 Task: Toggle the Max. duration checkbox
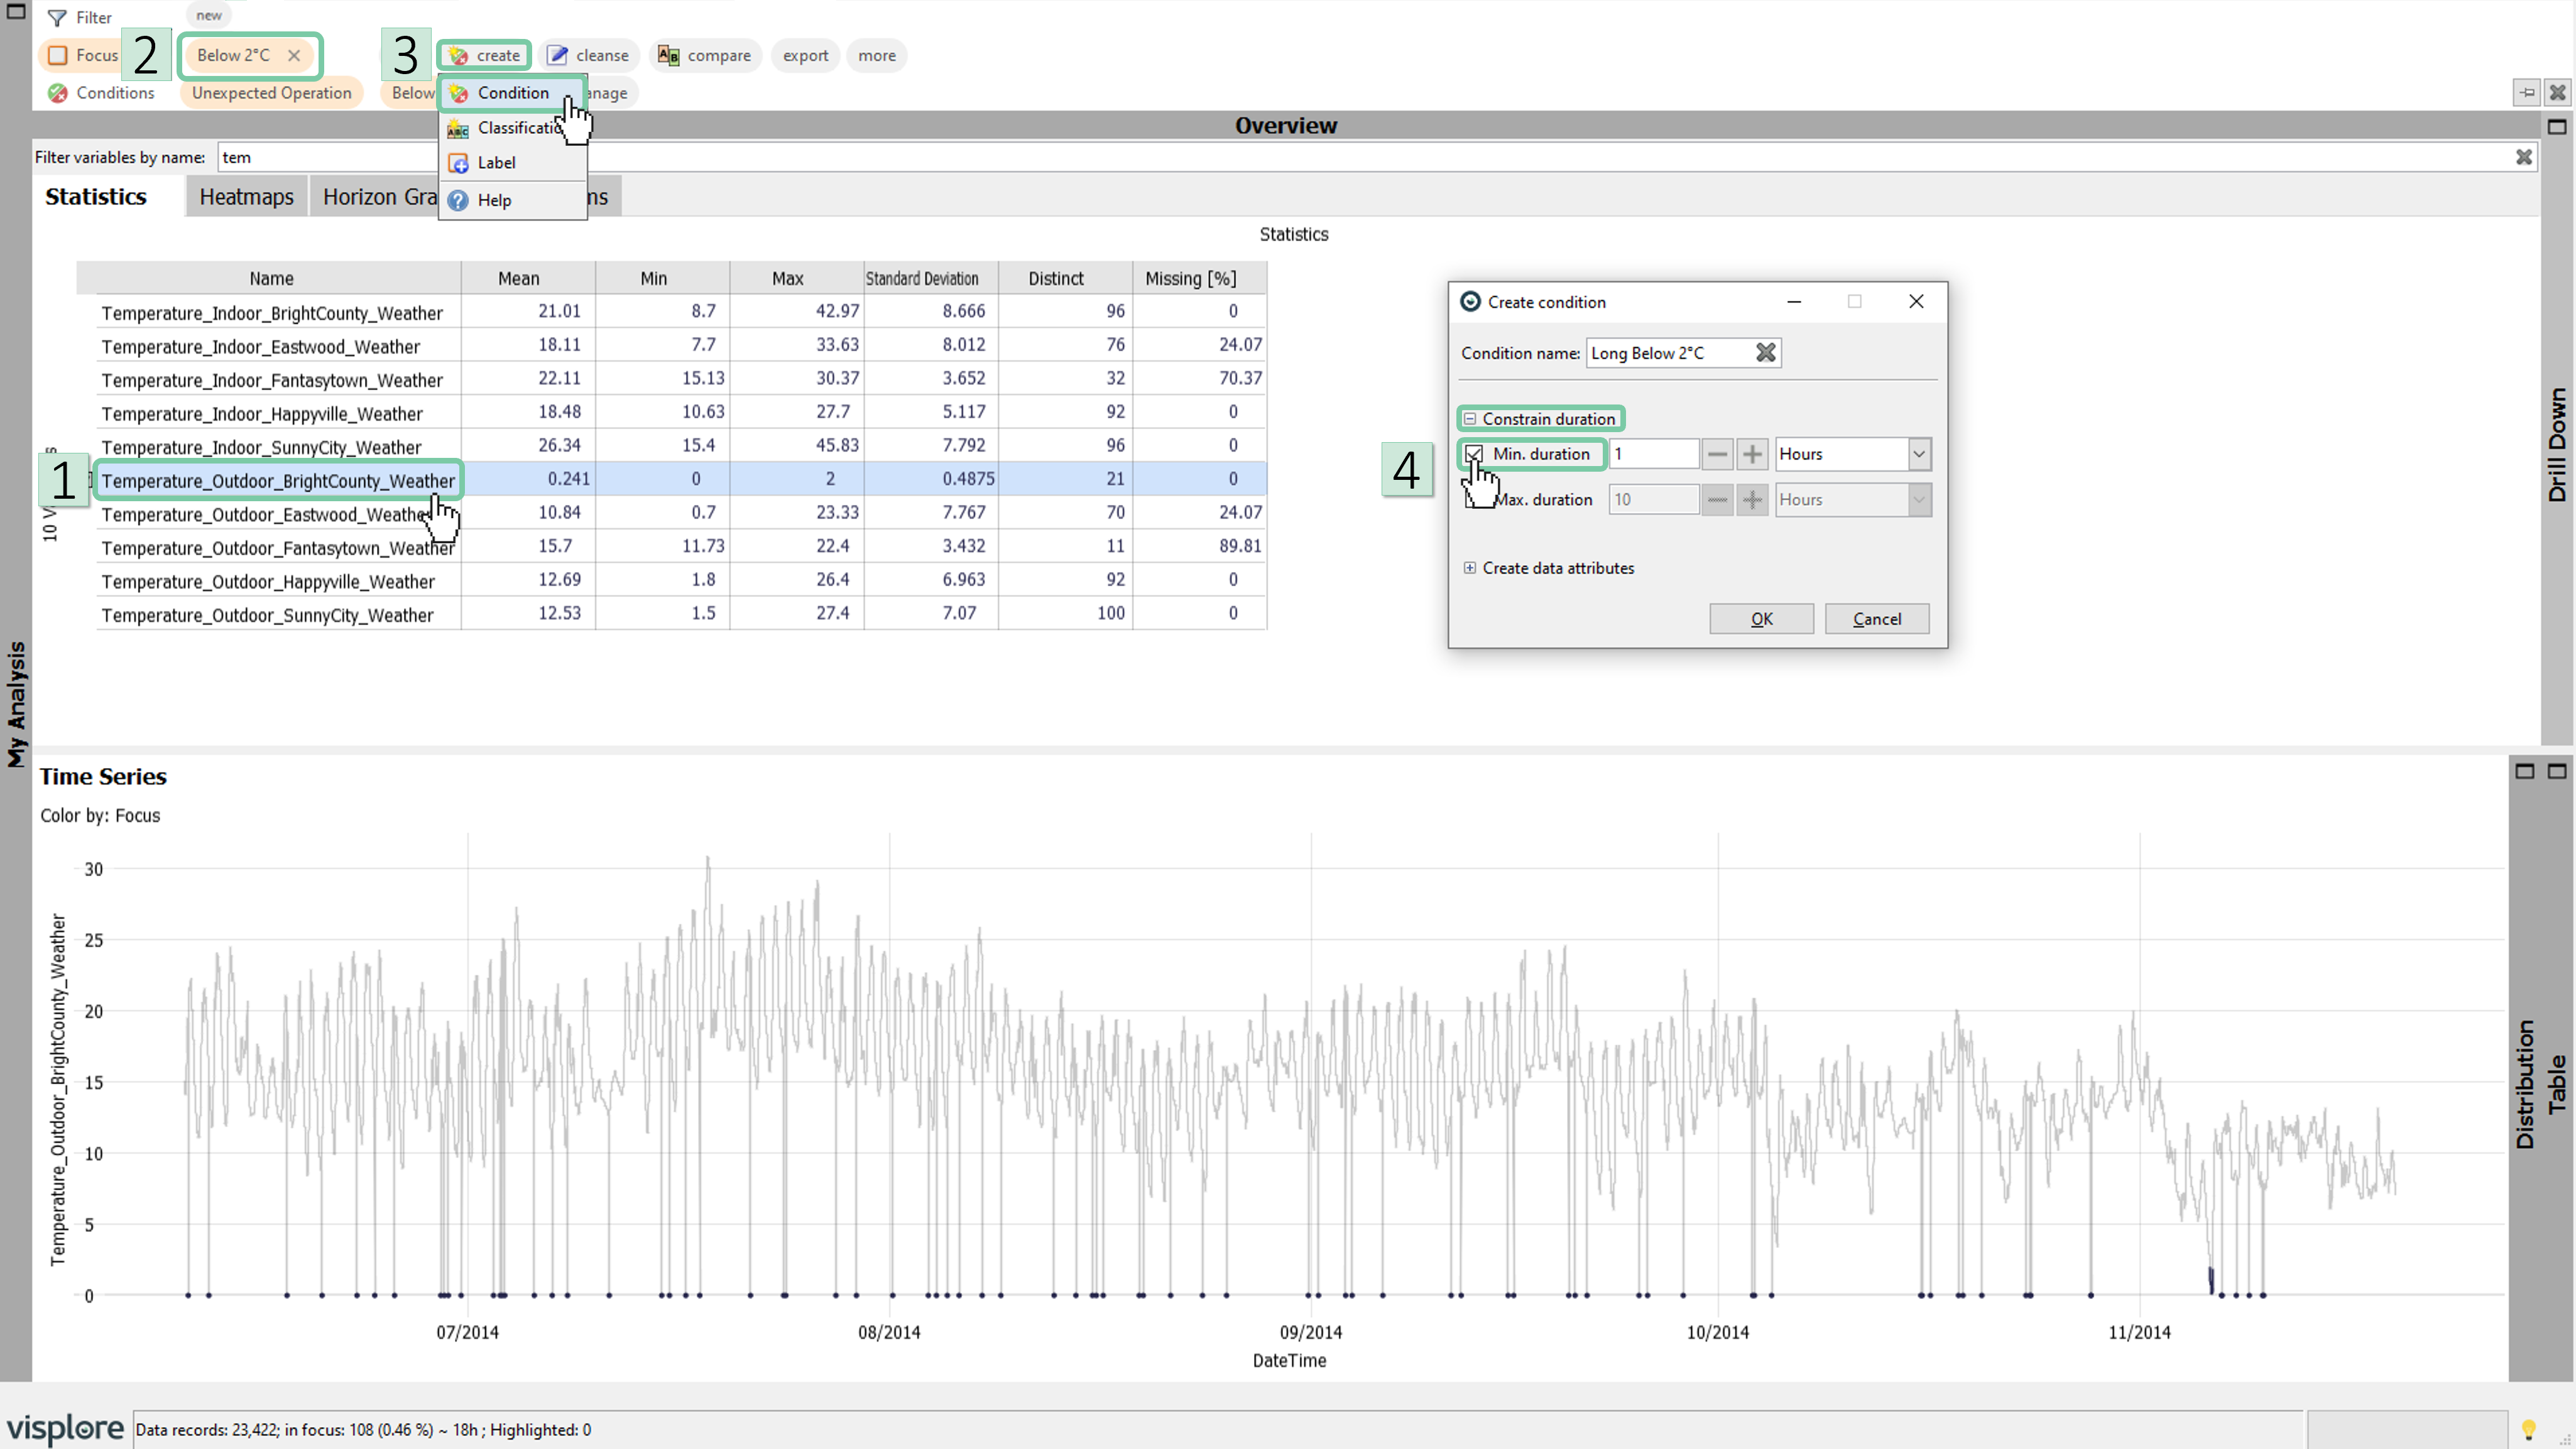[1475, 499]
